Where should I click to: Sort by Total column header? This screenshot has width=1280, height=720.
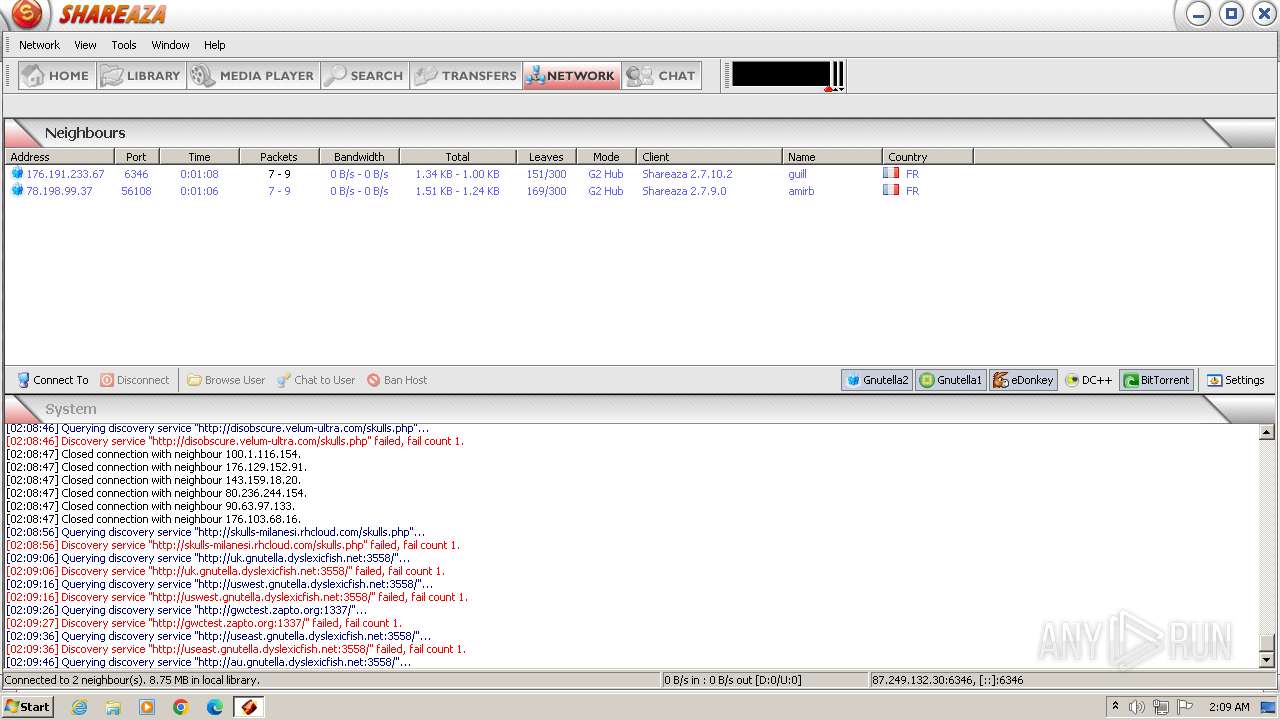pos(458,157)
